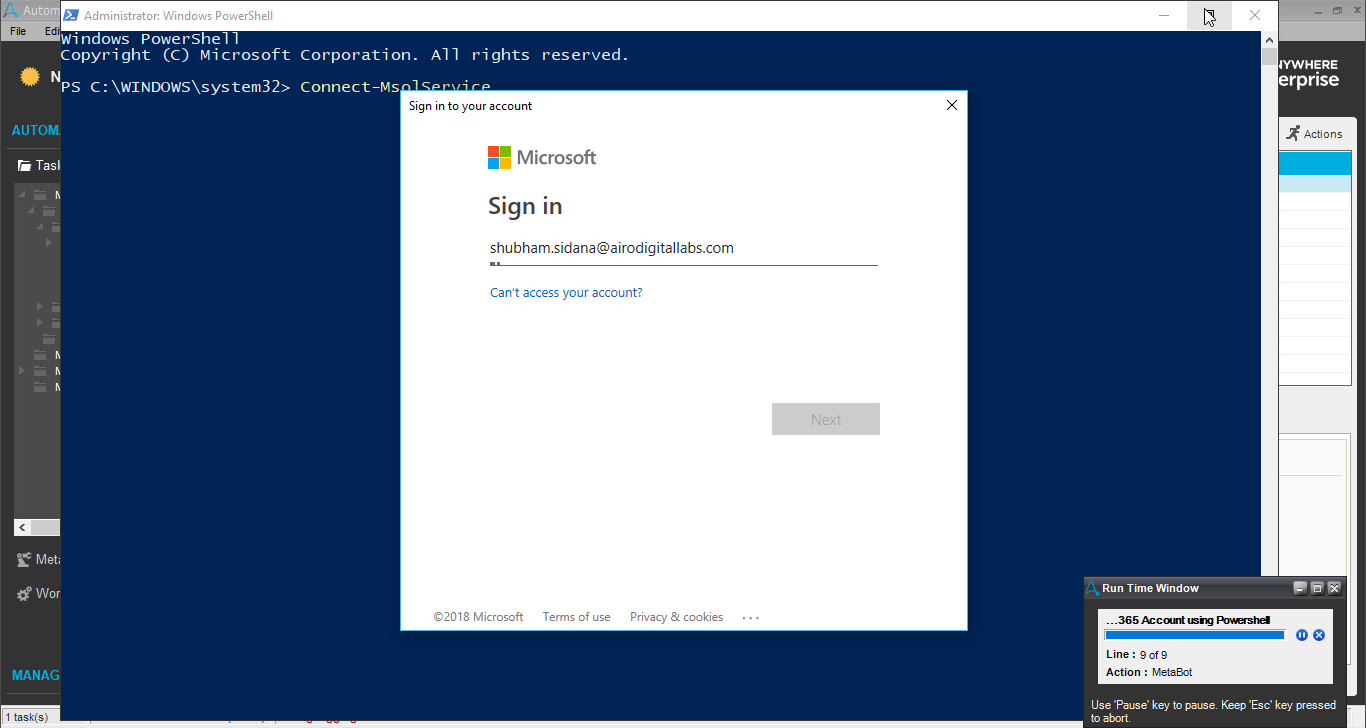This screenshot has width=1366, height=728.
Task: Open the three-dot more options in sign-in footer
Action: (x=751, y=618)
